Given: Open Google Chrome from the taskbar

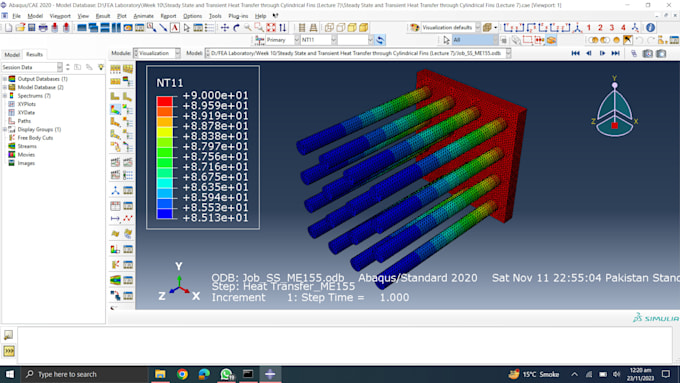Looking at the screenshot, I should pos(182,374).
